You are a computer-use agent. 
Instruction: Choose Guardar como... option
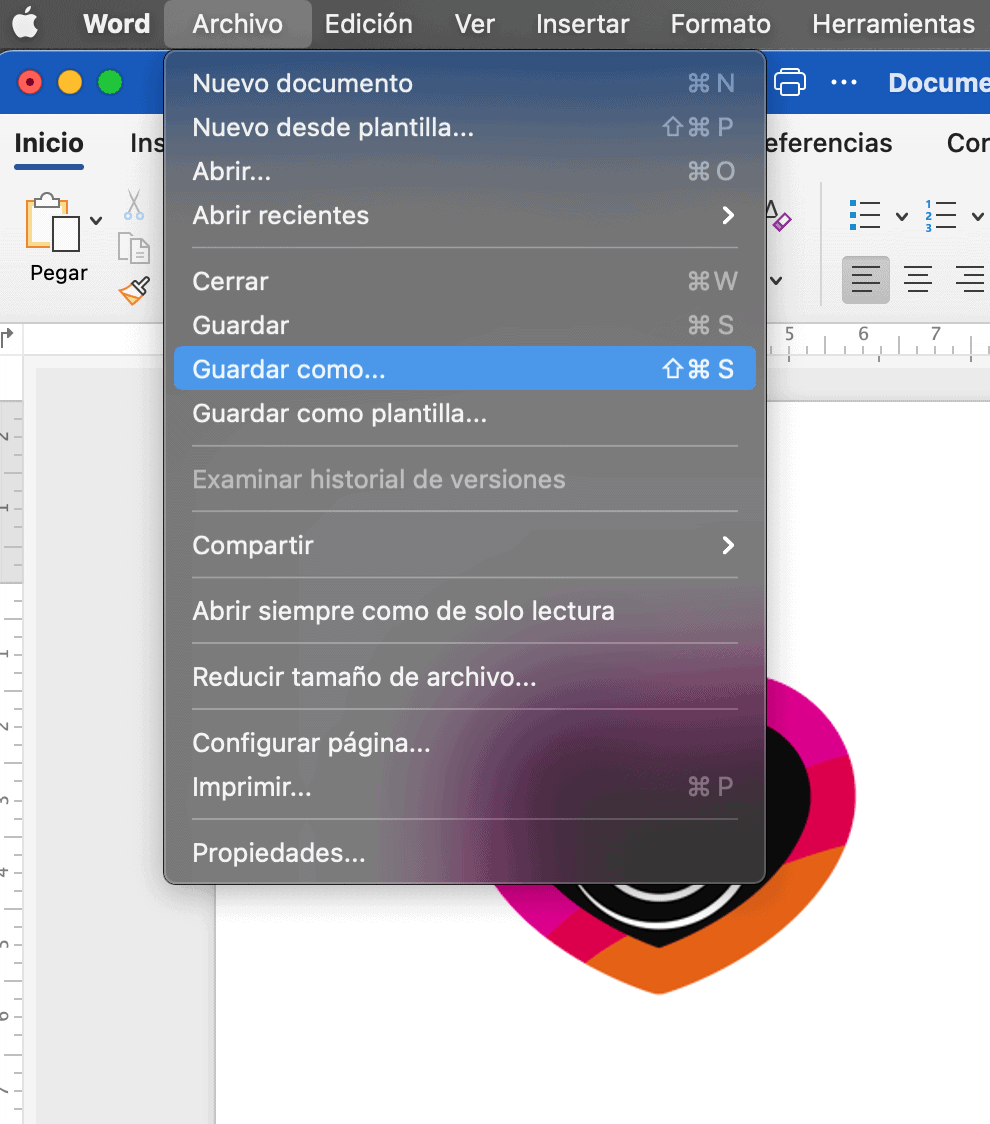(465, 368)
